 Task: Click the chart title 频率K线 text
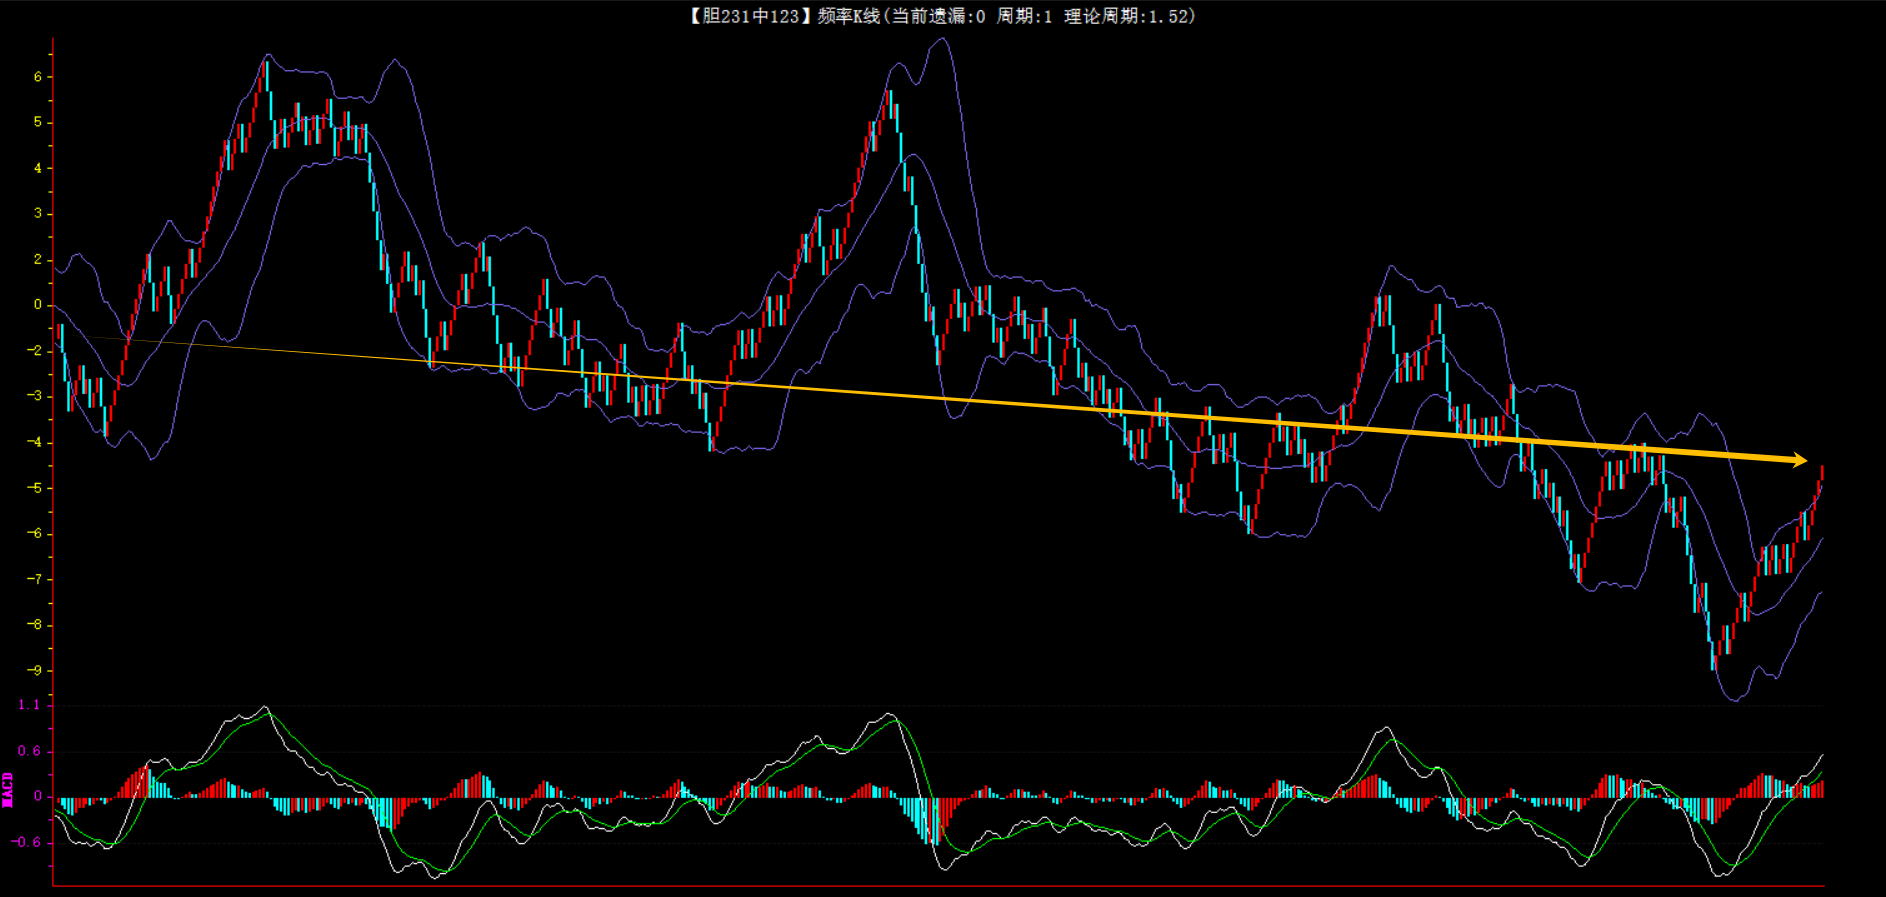click(x=848, y=16)
